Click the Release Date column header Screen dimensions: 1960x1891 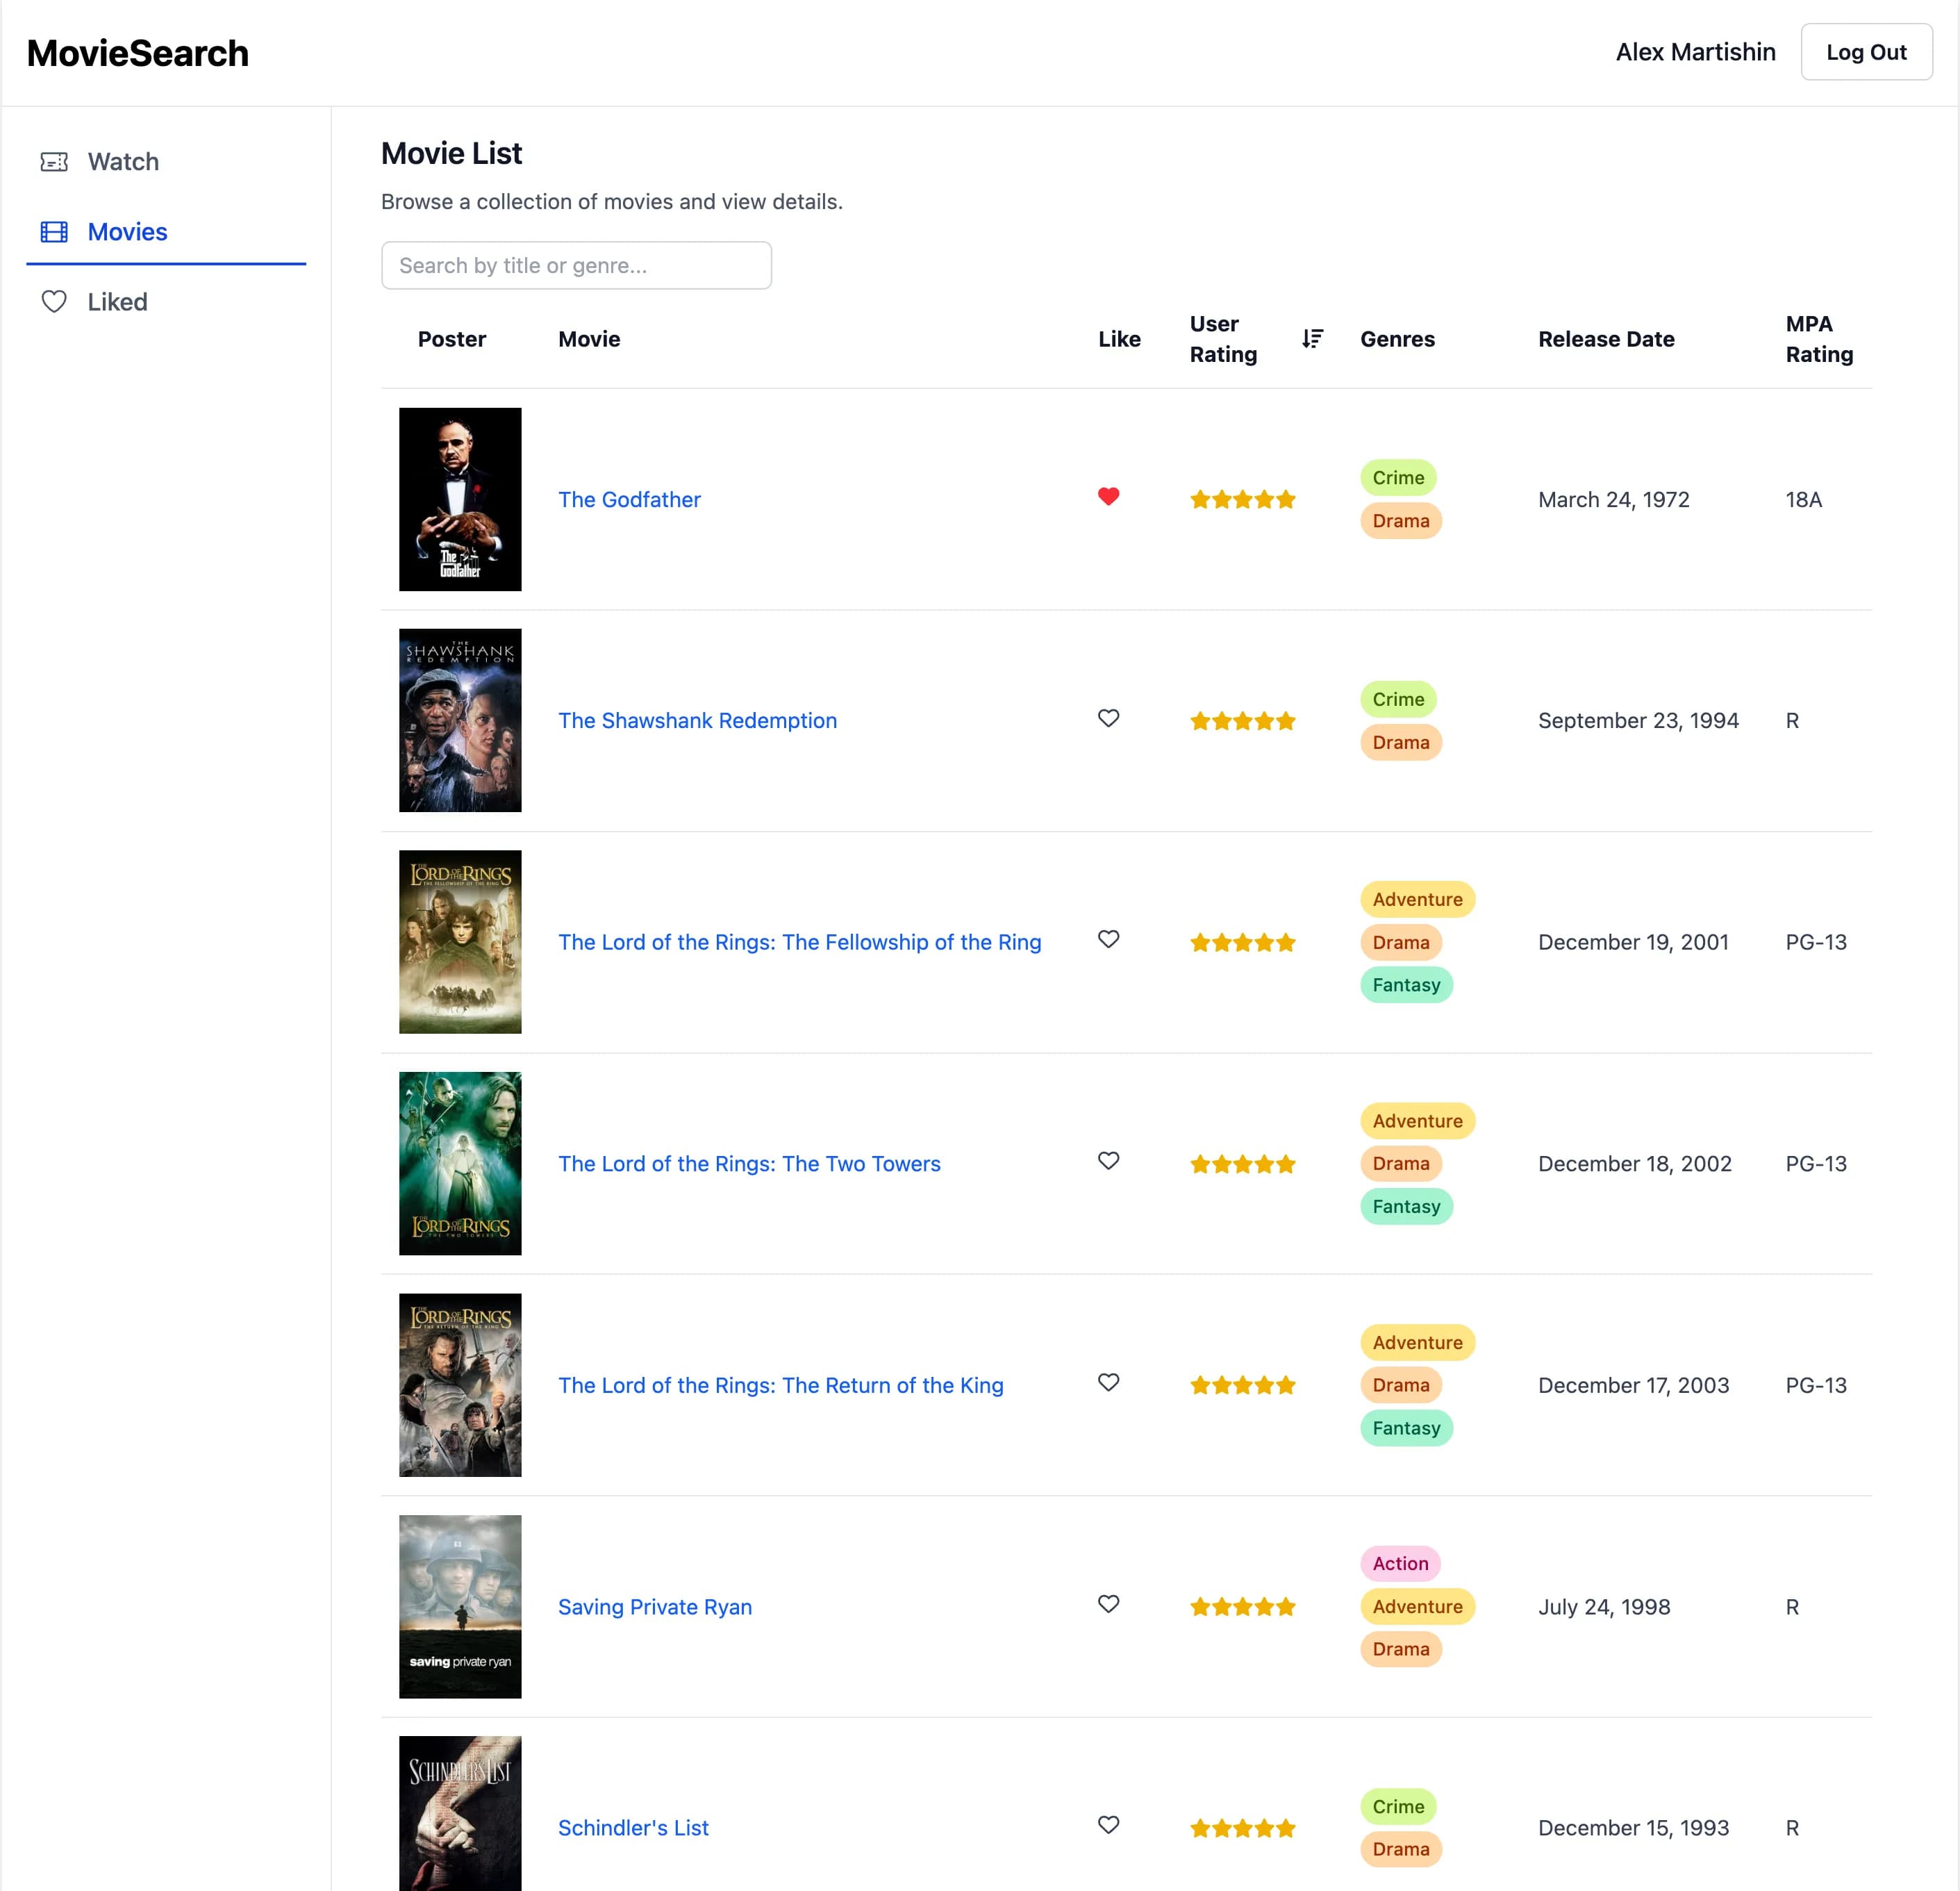(1606, 339)
